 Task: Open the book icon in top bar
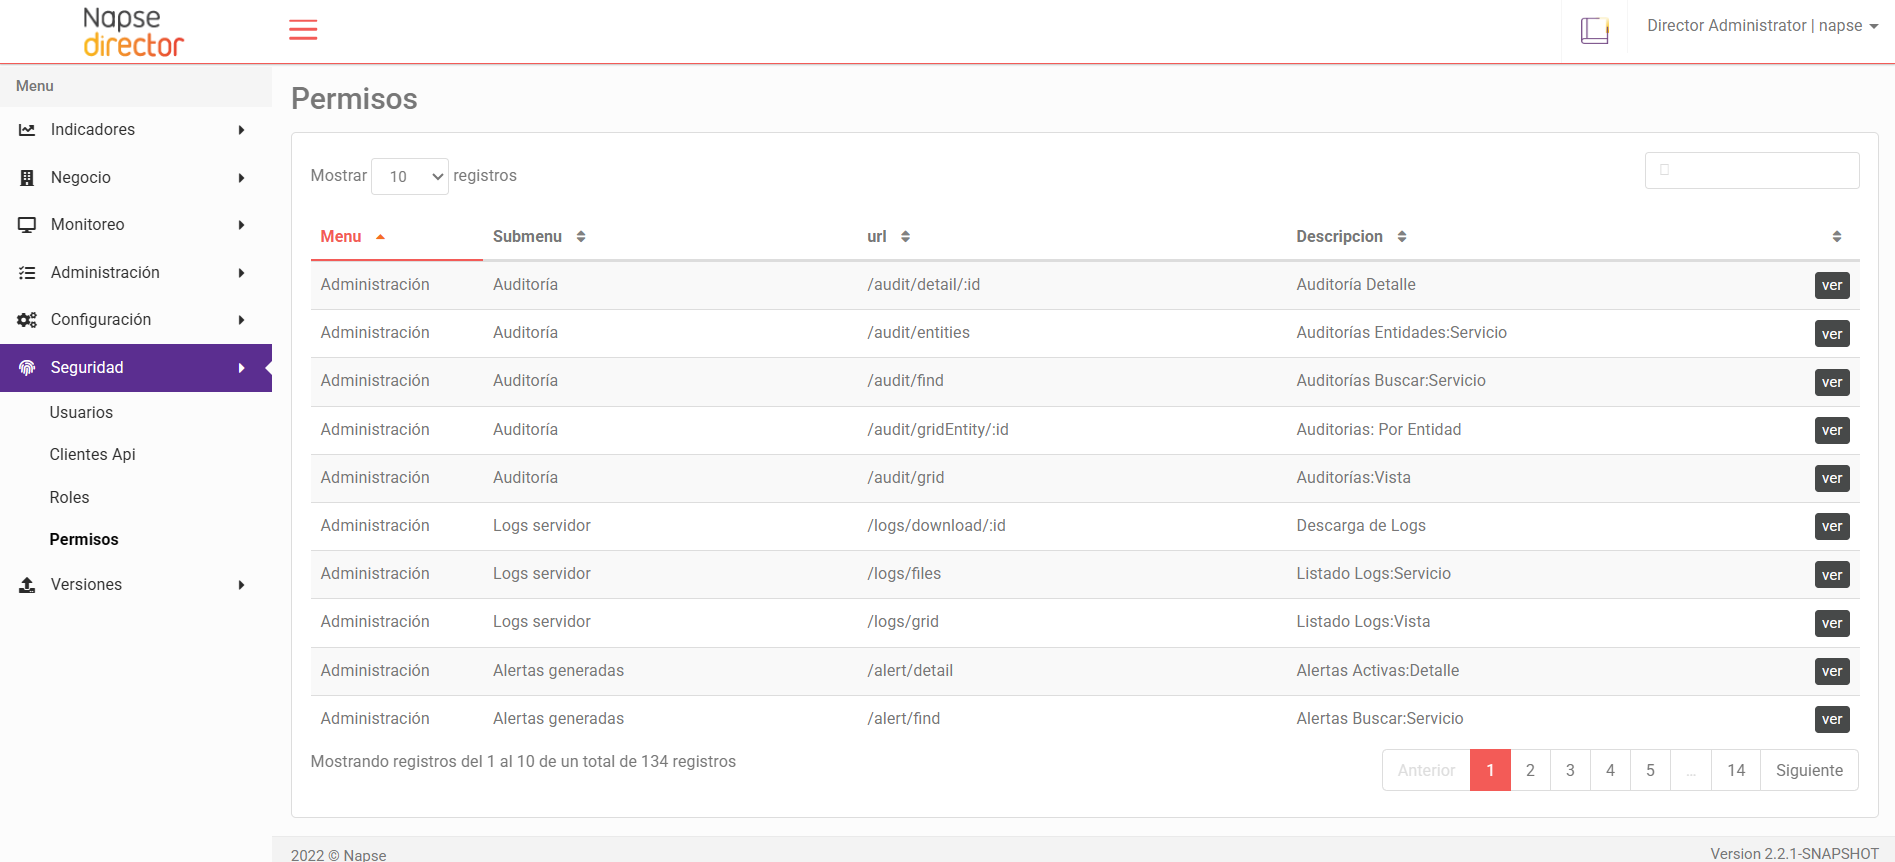click(1594, 31)
